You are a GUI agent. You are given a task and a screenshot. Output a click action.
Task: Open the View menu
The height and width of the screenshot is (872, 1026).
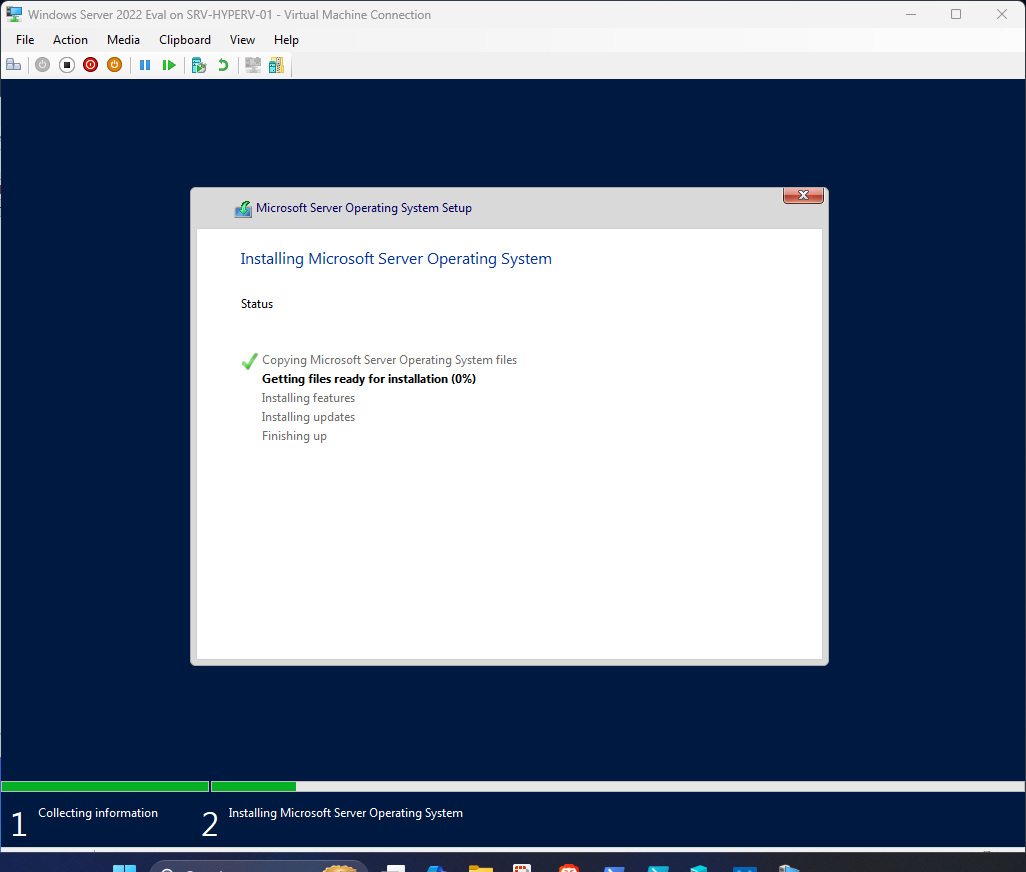(242, 40)
